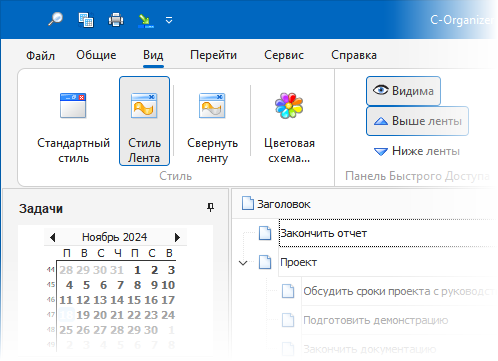This screenshot has width=498, height=361.
Task: Click the green arrow export icon
Action: pyautogui.click(x=145, y=20)
